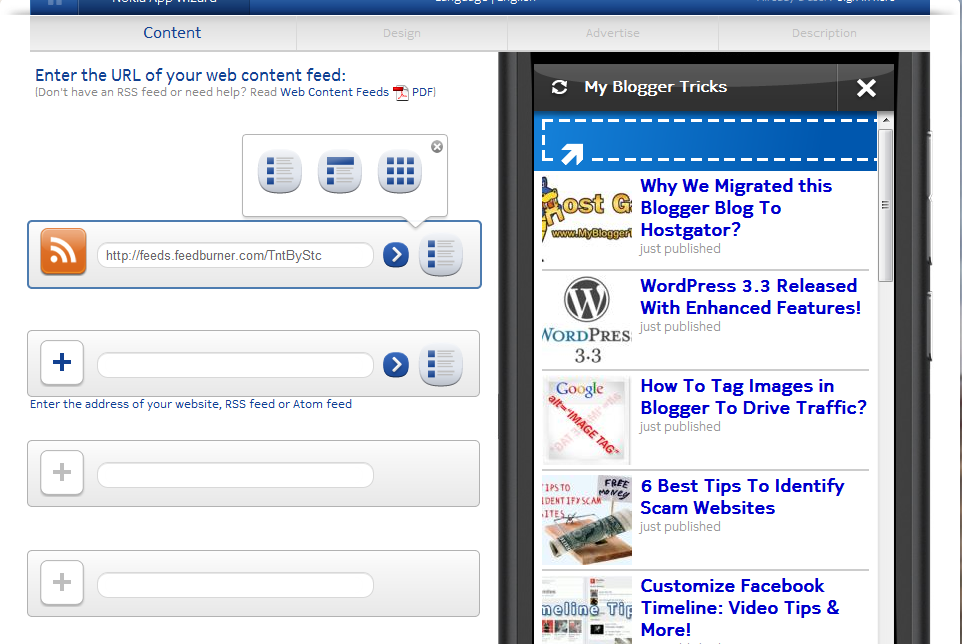Open 'WordPress 3.3 Released' article
Image resolution: width=962 pixels, height=644 pixels.
[750, 297]
